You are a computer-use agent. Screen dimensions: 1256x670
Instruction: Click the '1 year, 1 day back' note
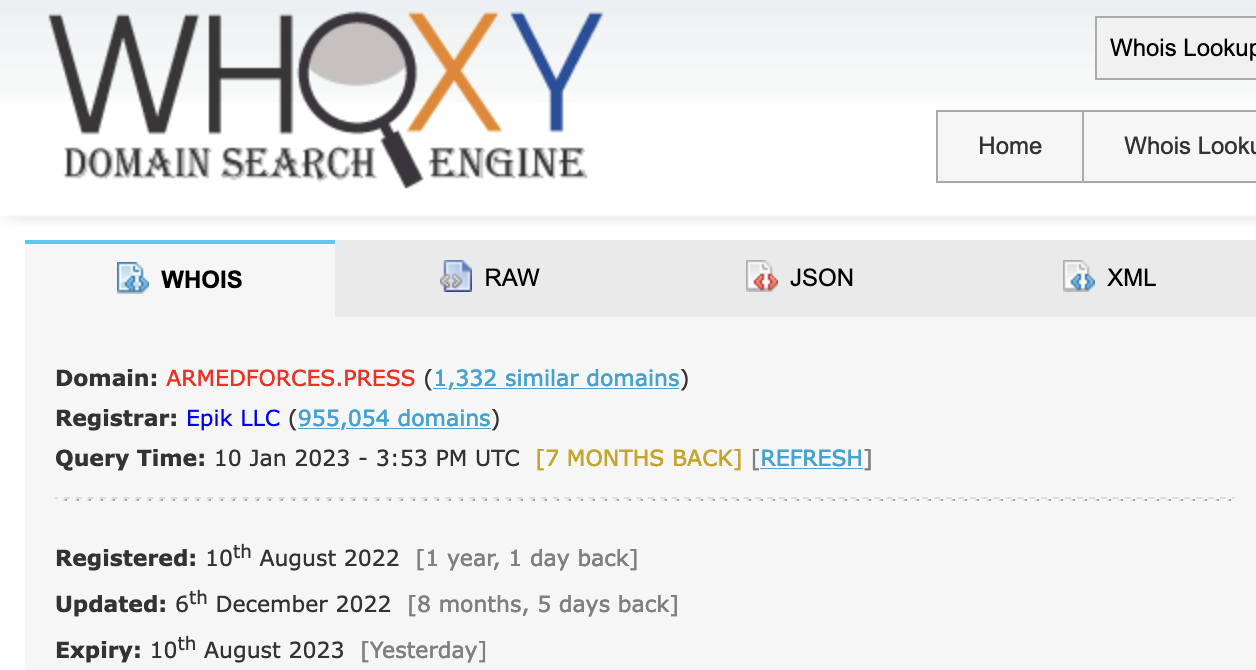click(527, 558)
